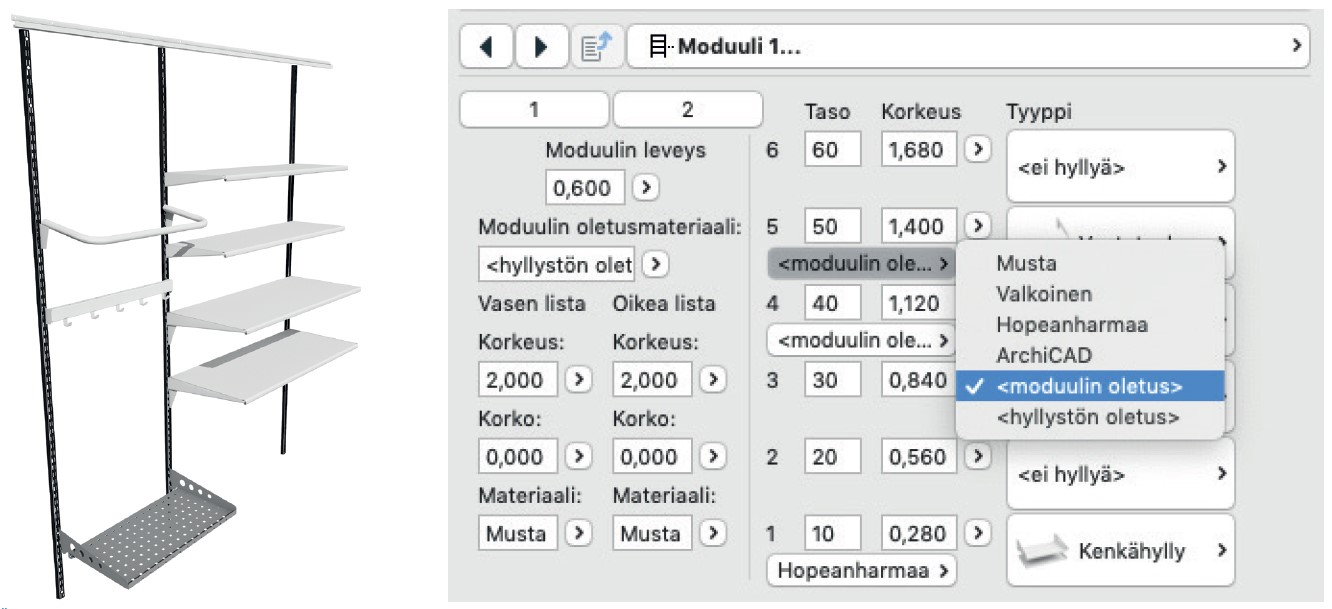Viewport: 1332px width, 609px height.
Task: Switch to module tab 1
Action: [x=534, y=110]
